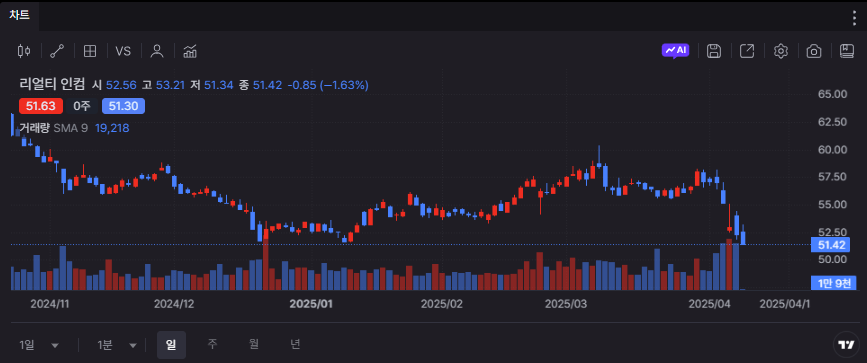867x363 pixels.
Task: Click the 60.00 price axis label
Action: (833, 149)
